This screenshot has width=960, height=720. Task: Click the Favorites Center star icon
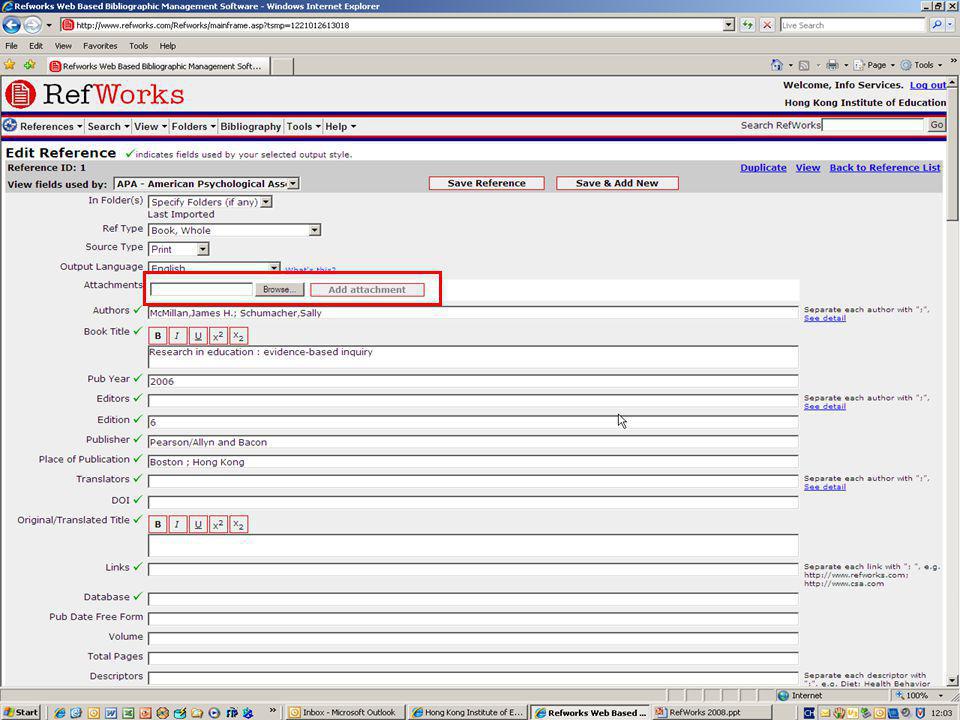click(x=10, y=65)
